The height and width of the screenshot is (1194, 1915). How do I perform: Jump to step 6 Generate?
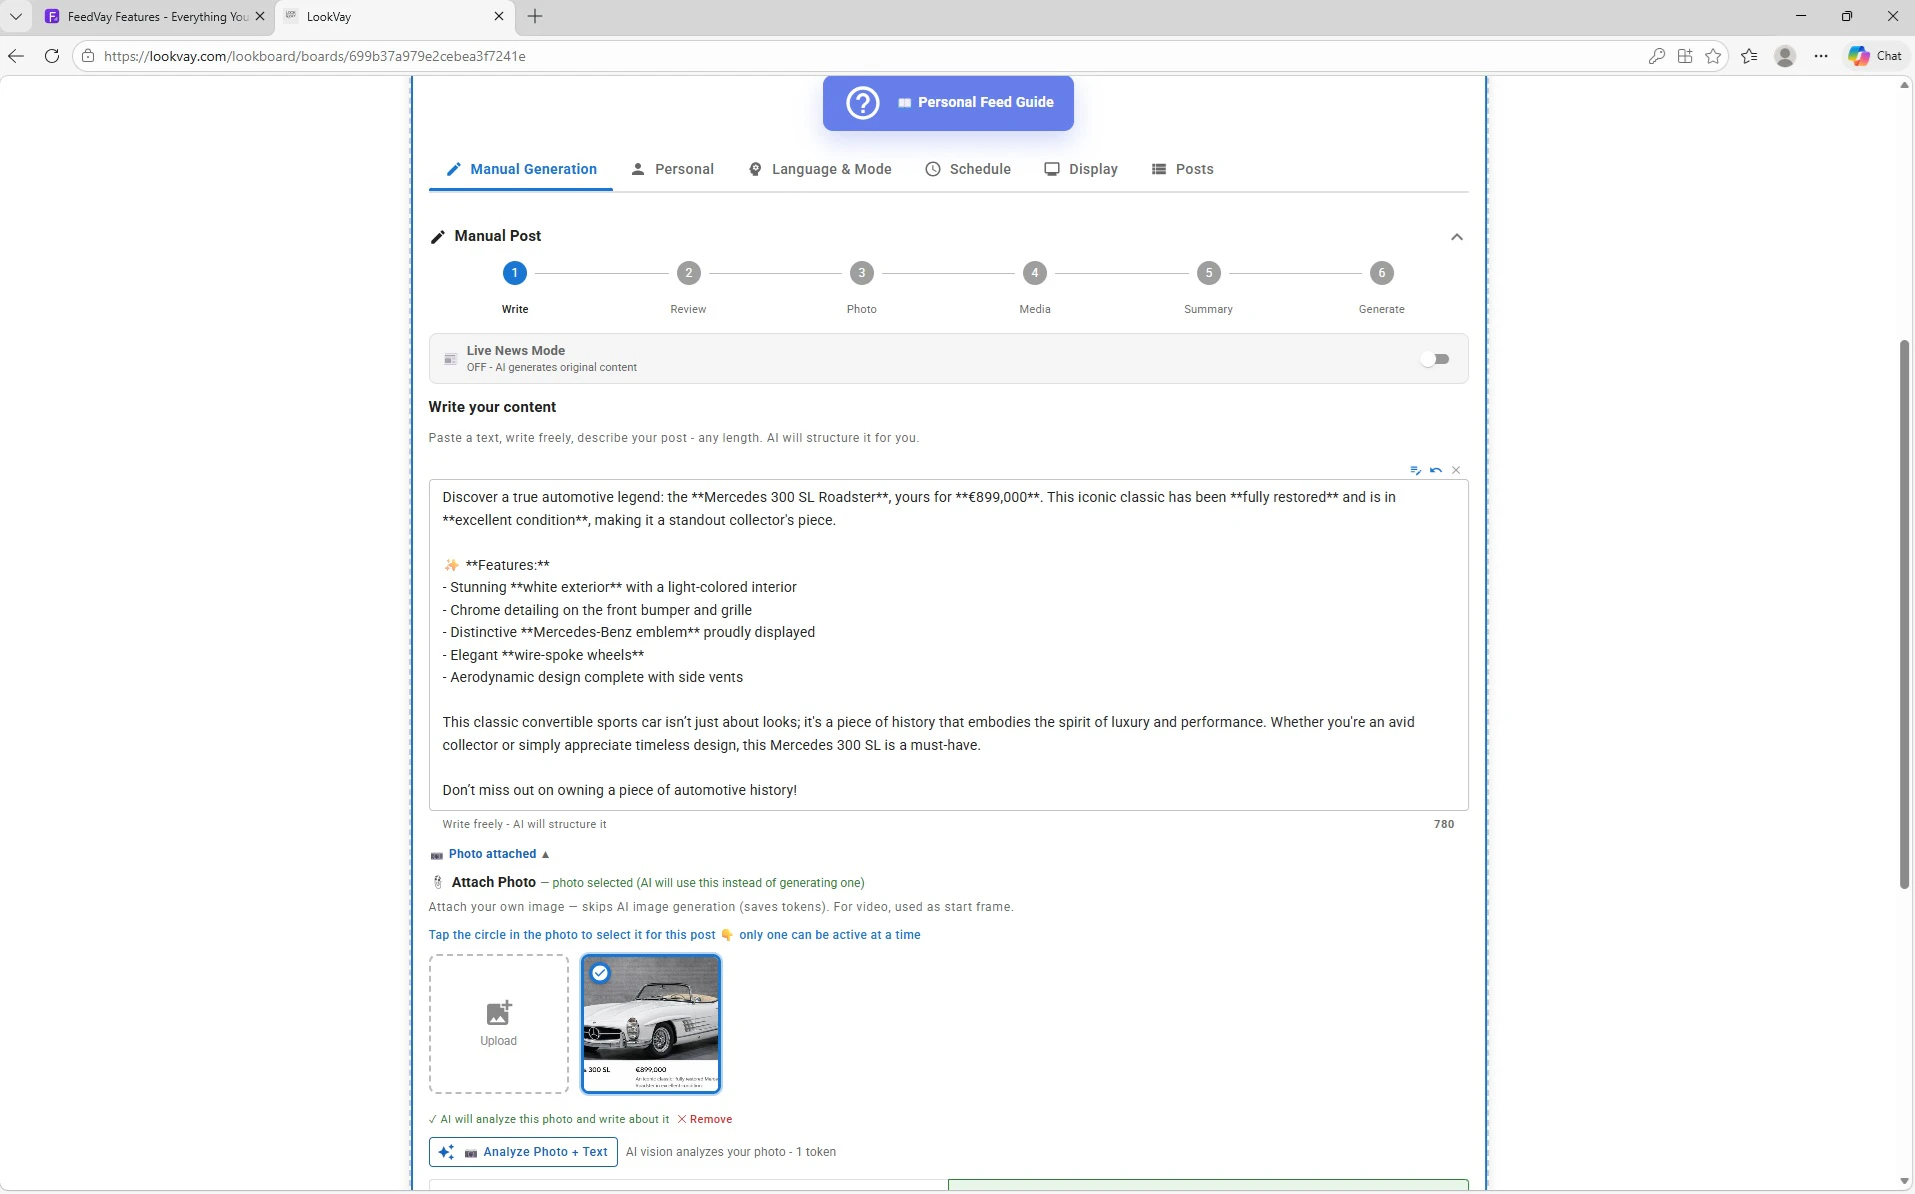pos(1381,273)
